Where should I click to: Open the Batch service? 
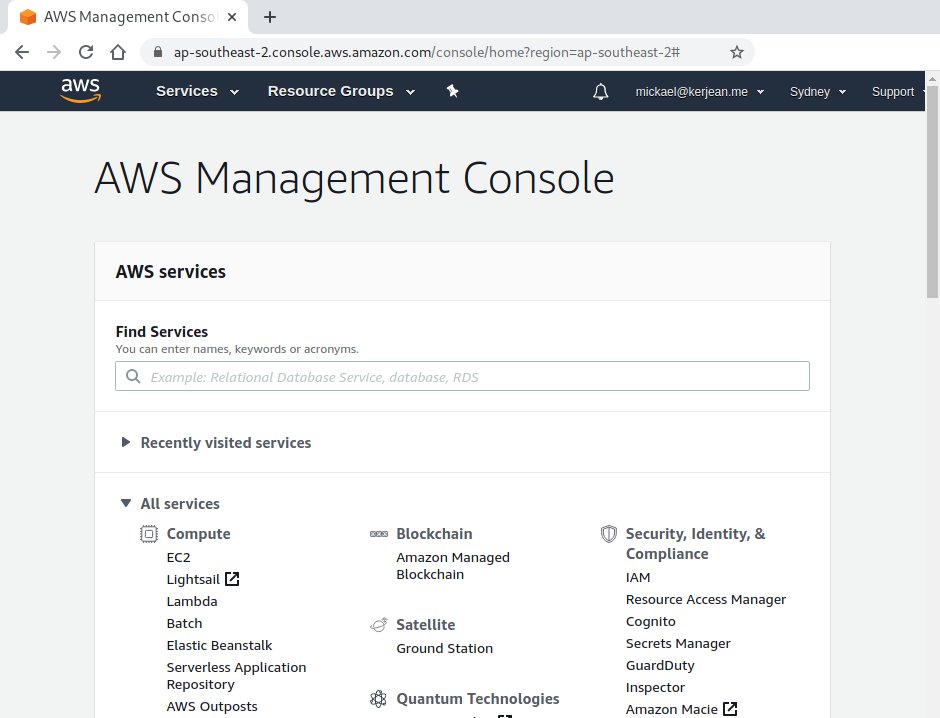[185, 623]
